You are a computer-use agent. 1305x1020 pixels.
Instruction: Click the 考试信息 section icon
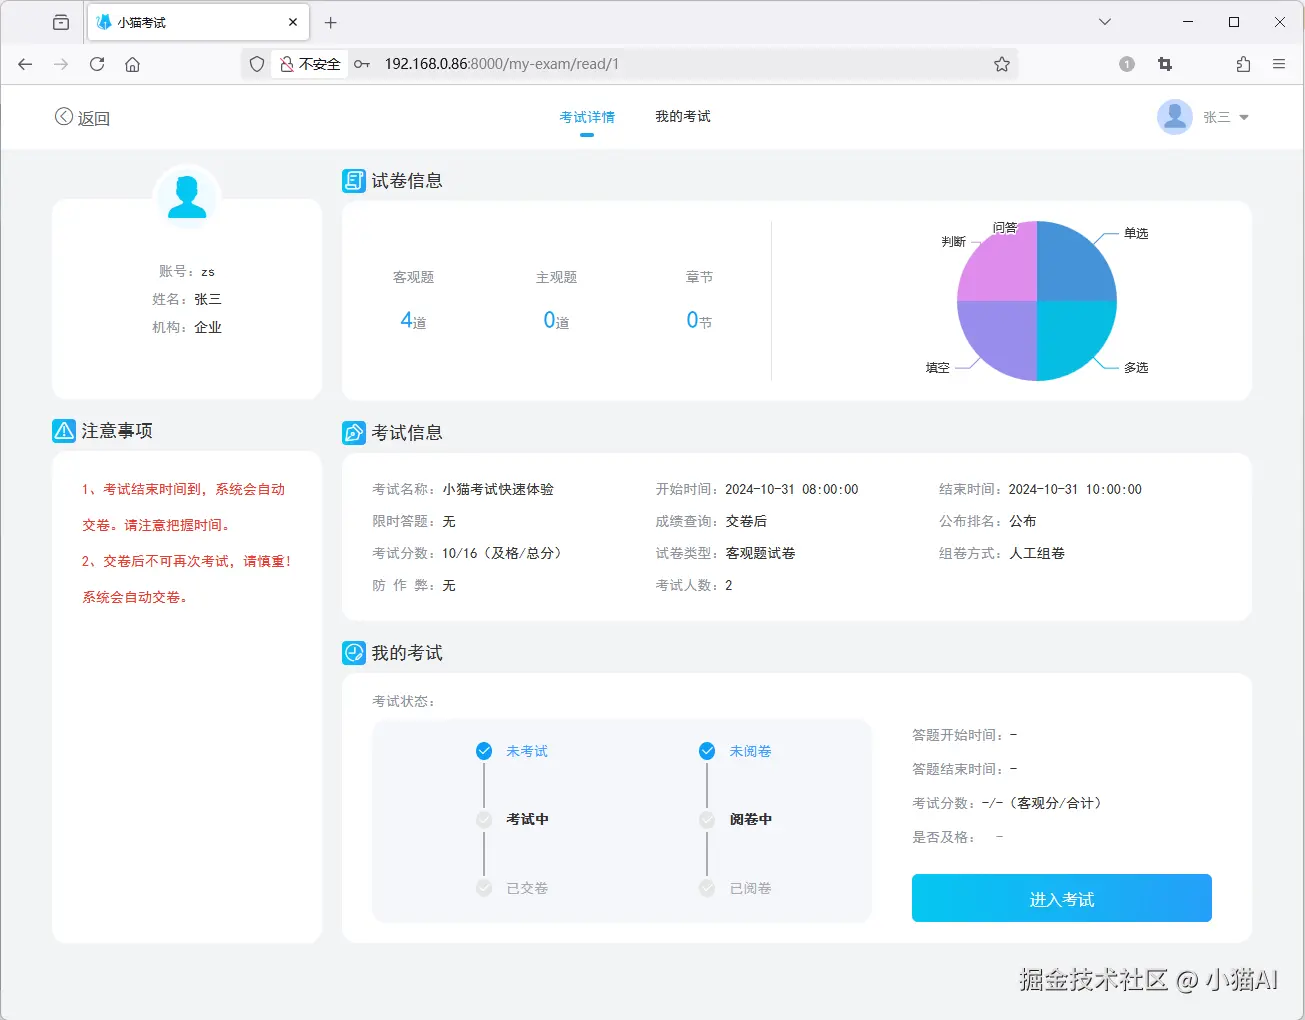(x=353, y=432)
